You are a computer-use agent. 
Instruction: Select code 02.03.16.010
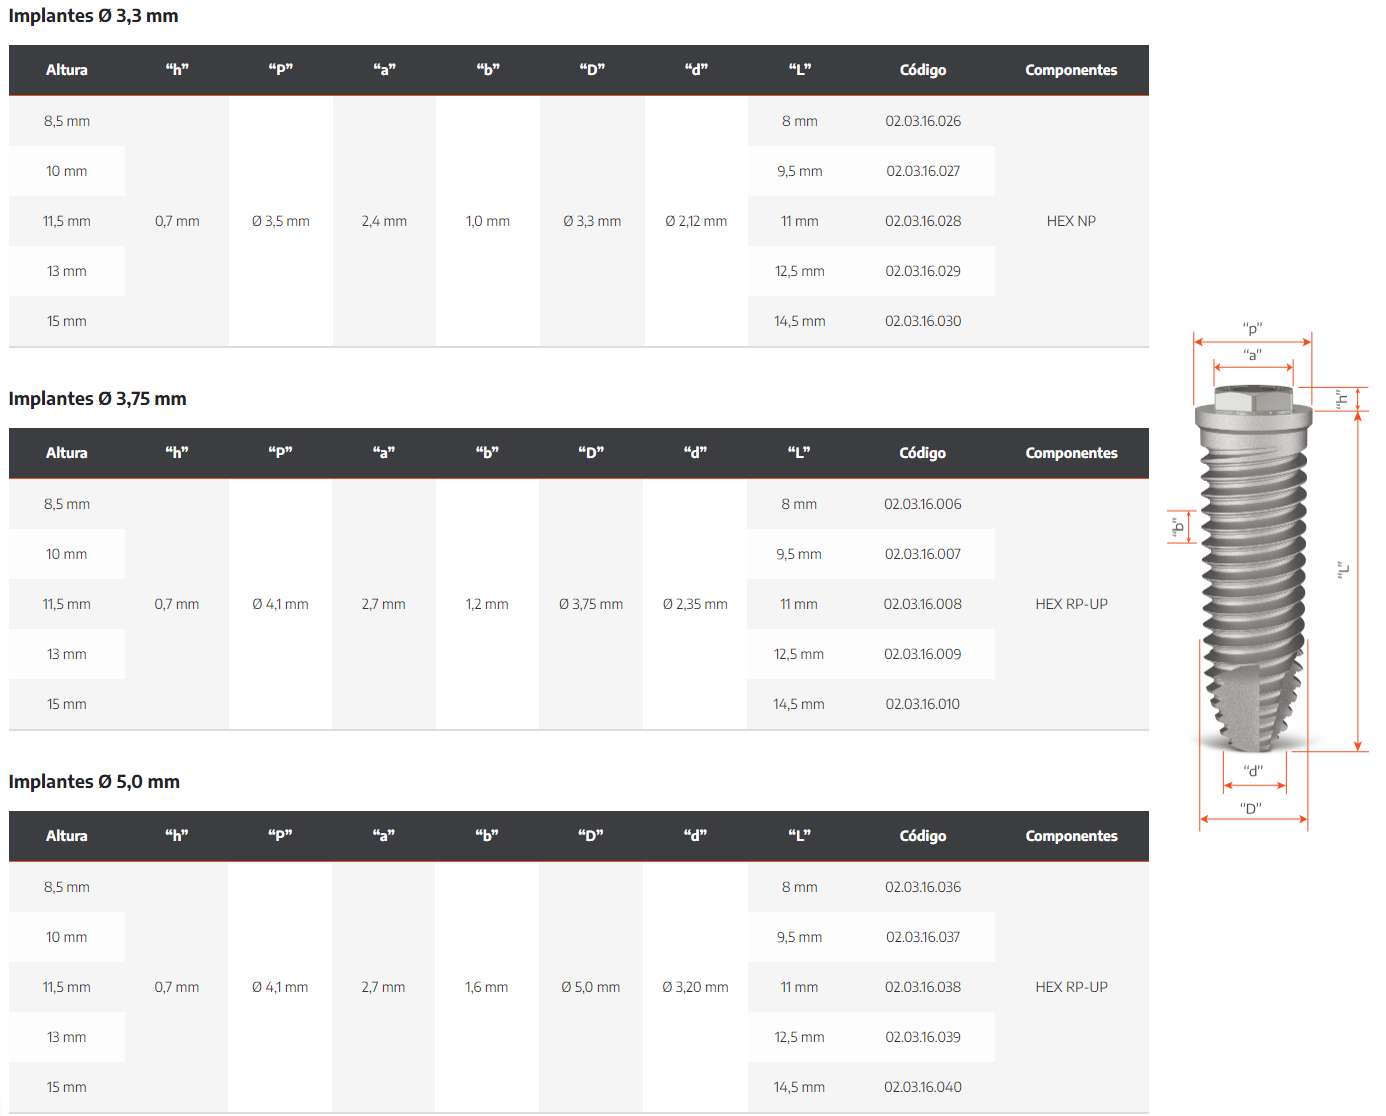(922, 704)
